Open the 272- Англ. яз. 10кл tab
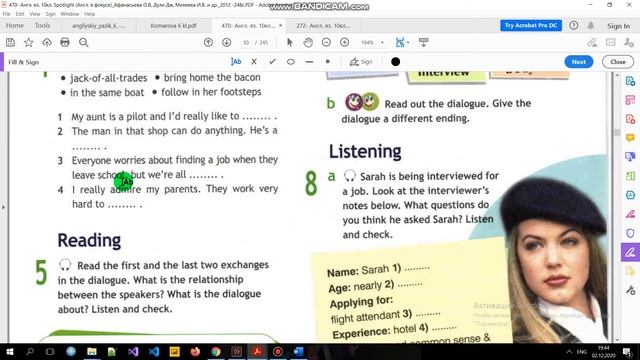Screen dimensions: 640x360 323,26
